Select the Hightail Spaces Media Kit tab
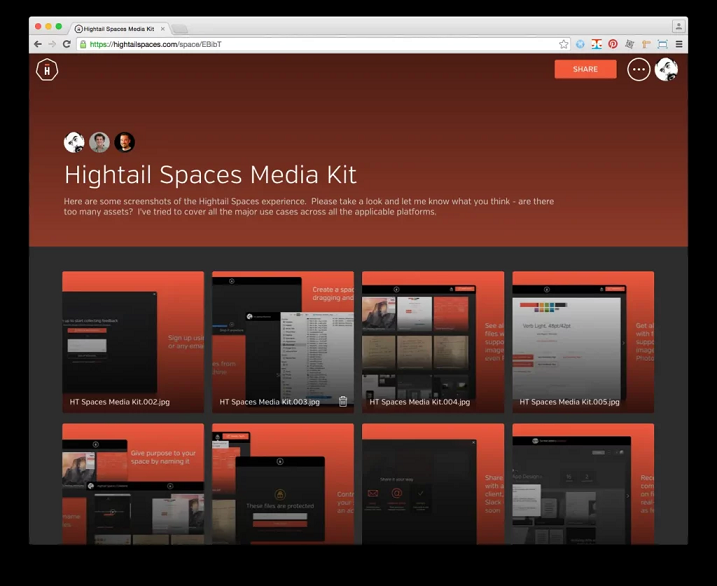Image resolution: width=717 pixels, height=586 pixels. click(x=118, y=29)
